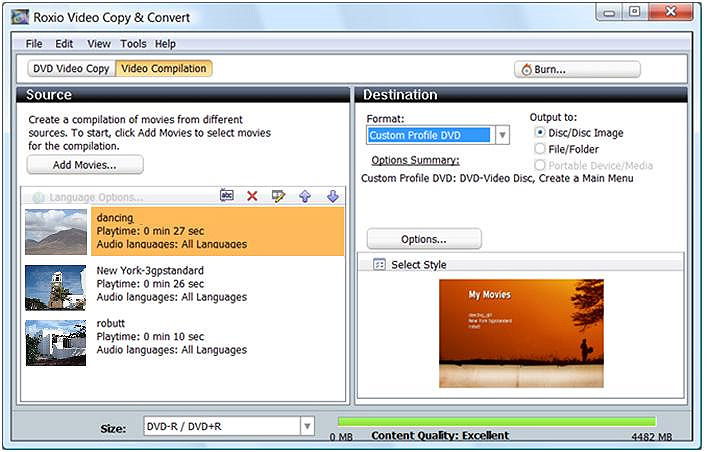Click the Add Movies button
This screenshot has width=707, height=452.
coord(85,165)
